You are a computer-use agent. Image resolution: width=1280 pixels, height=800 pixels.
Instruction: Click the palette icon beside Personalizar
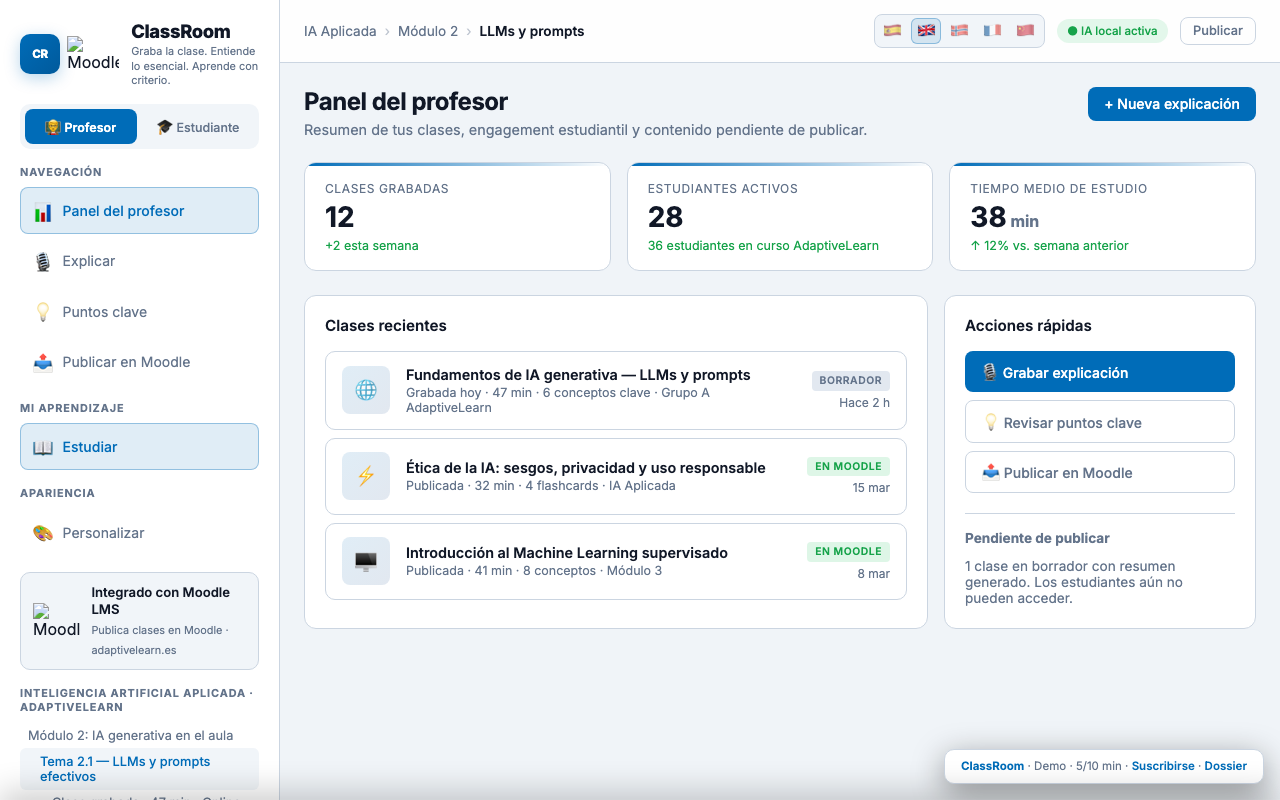(x=43, y=533)
